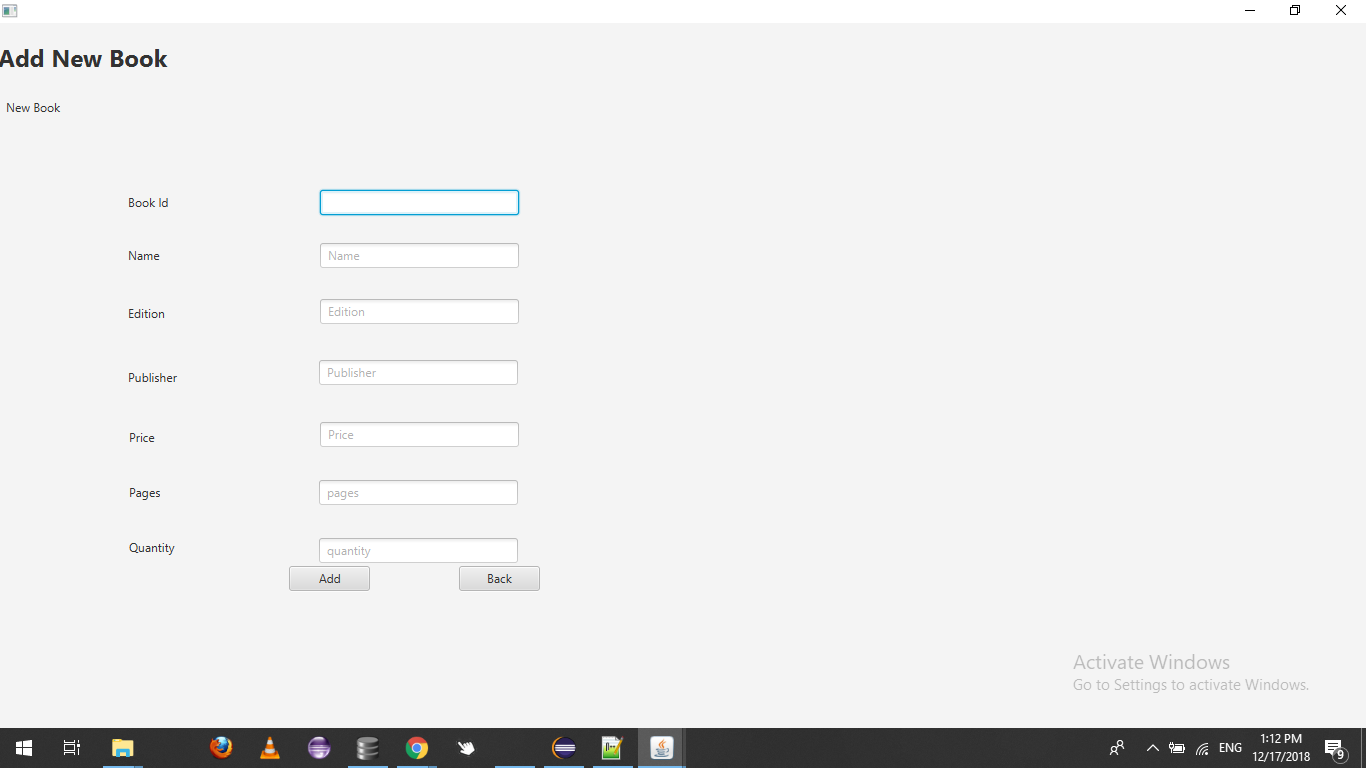Select the running Java application icon
The height and width of the screenshot is (768, 1366).
pos(661,747)
